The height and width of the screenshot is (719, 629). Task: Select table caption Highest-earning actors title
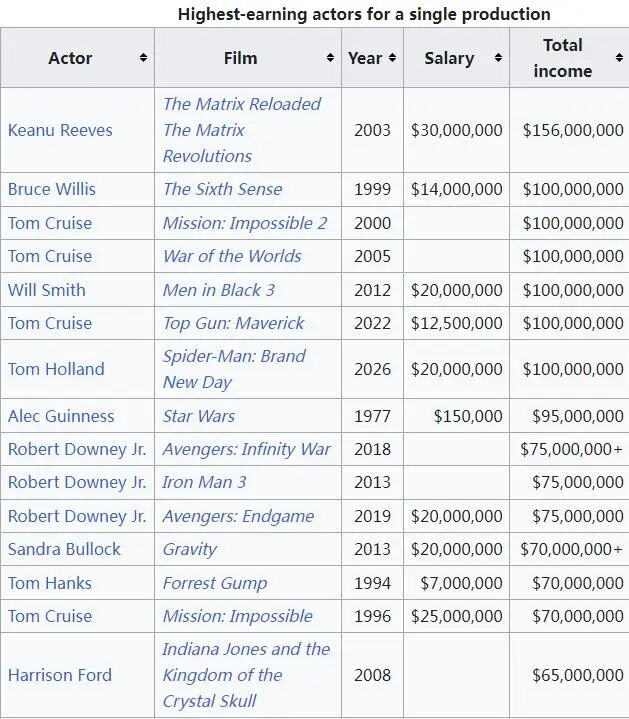click(364, 14)
